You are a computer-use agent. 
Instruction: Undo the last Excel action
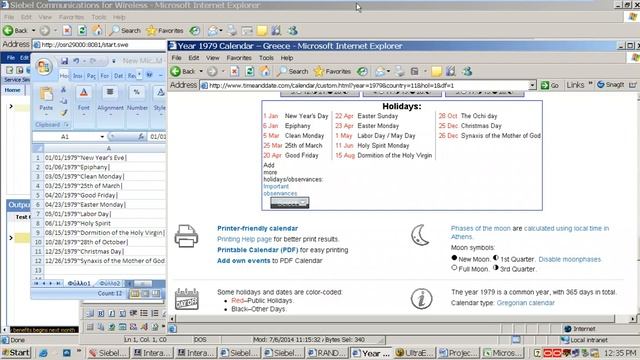click(76, 61)
